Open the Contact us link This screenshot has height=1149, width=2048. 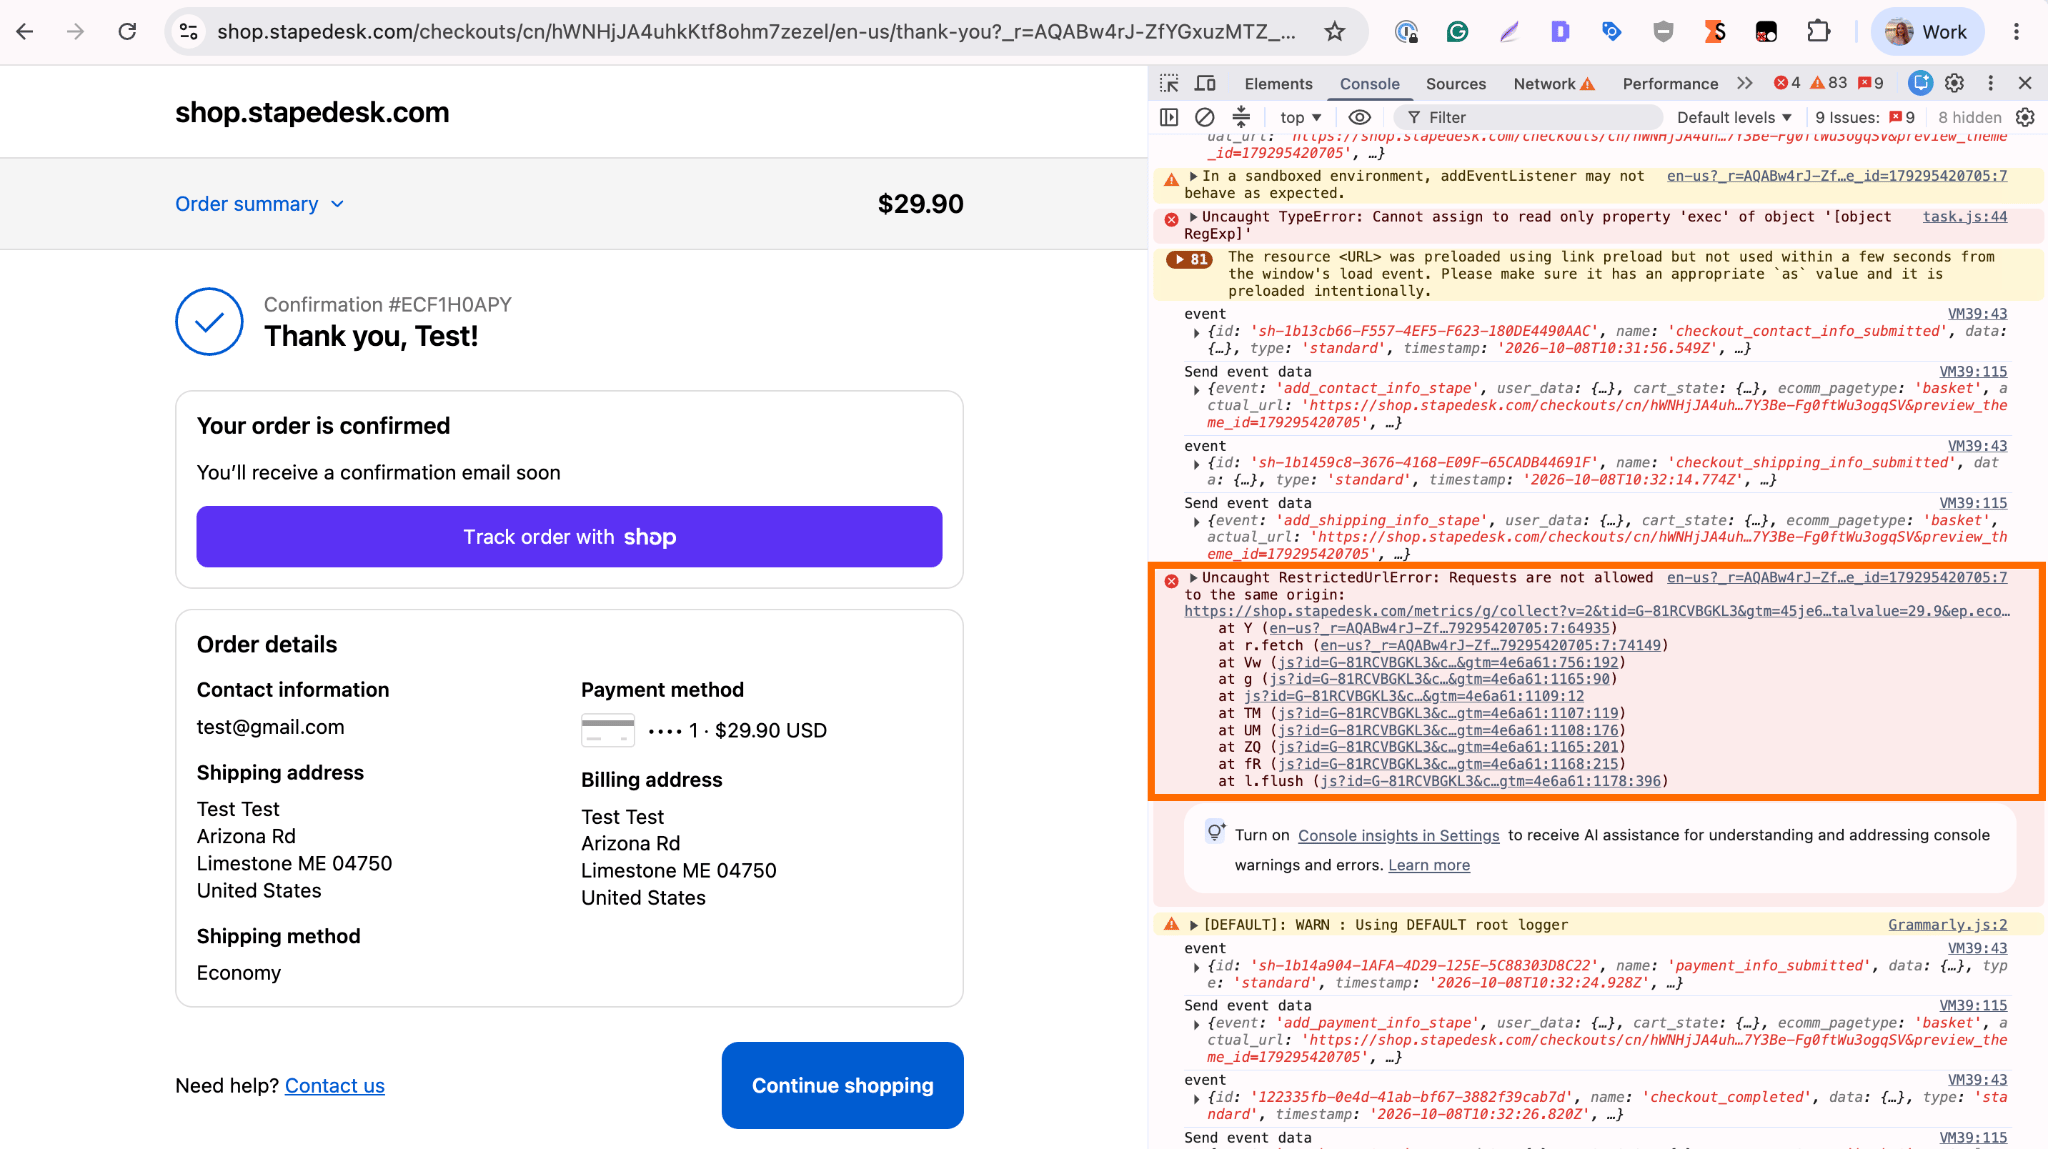point(334,1085)
